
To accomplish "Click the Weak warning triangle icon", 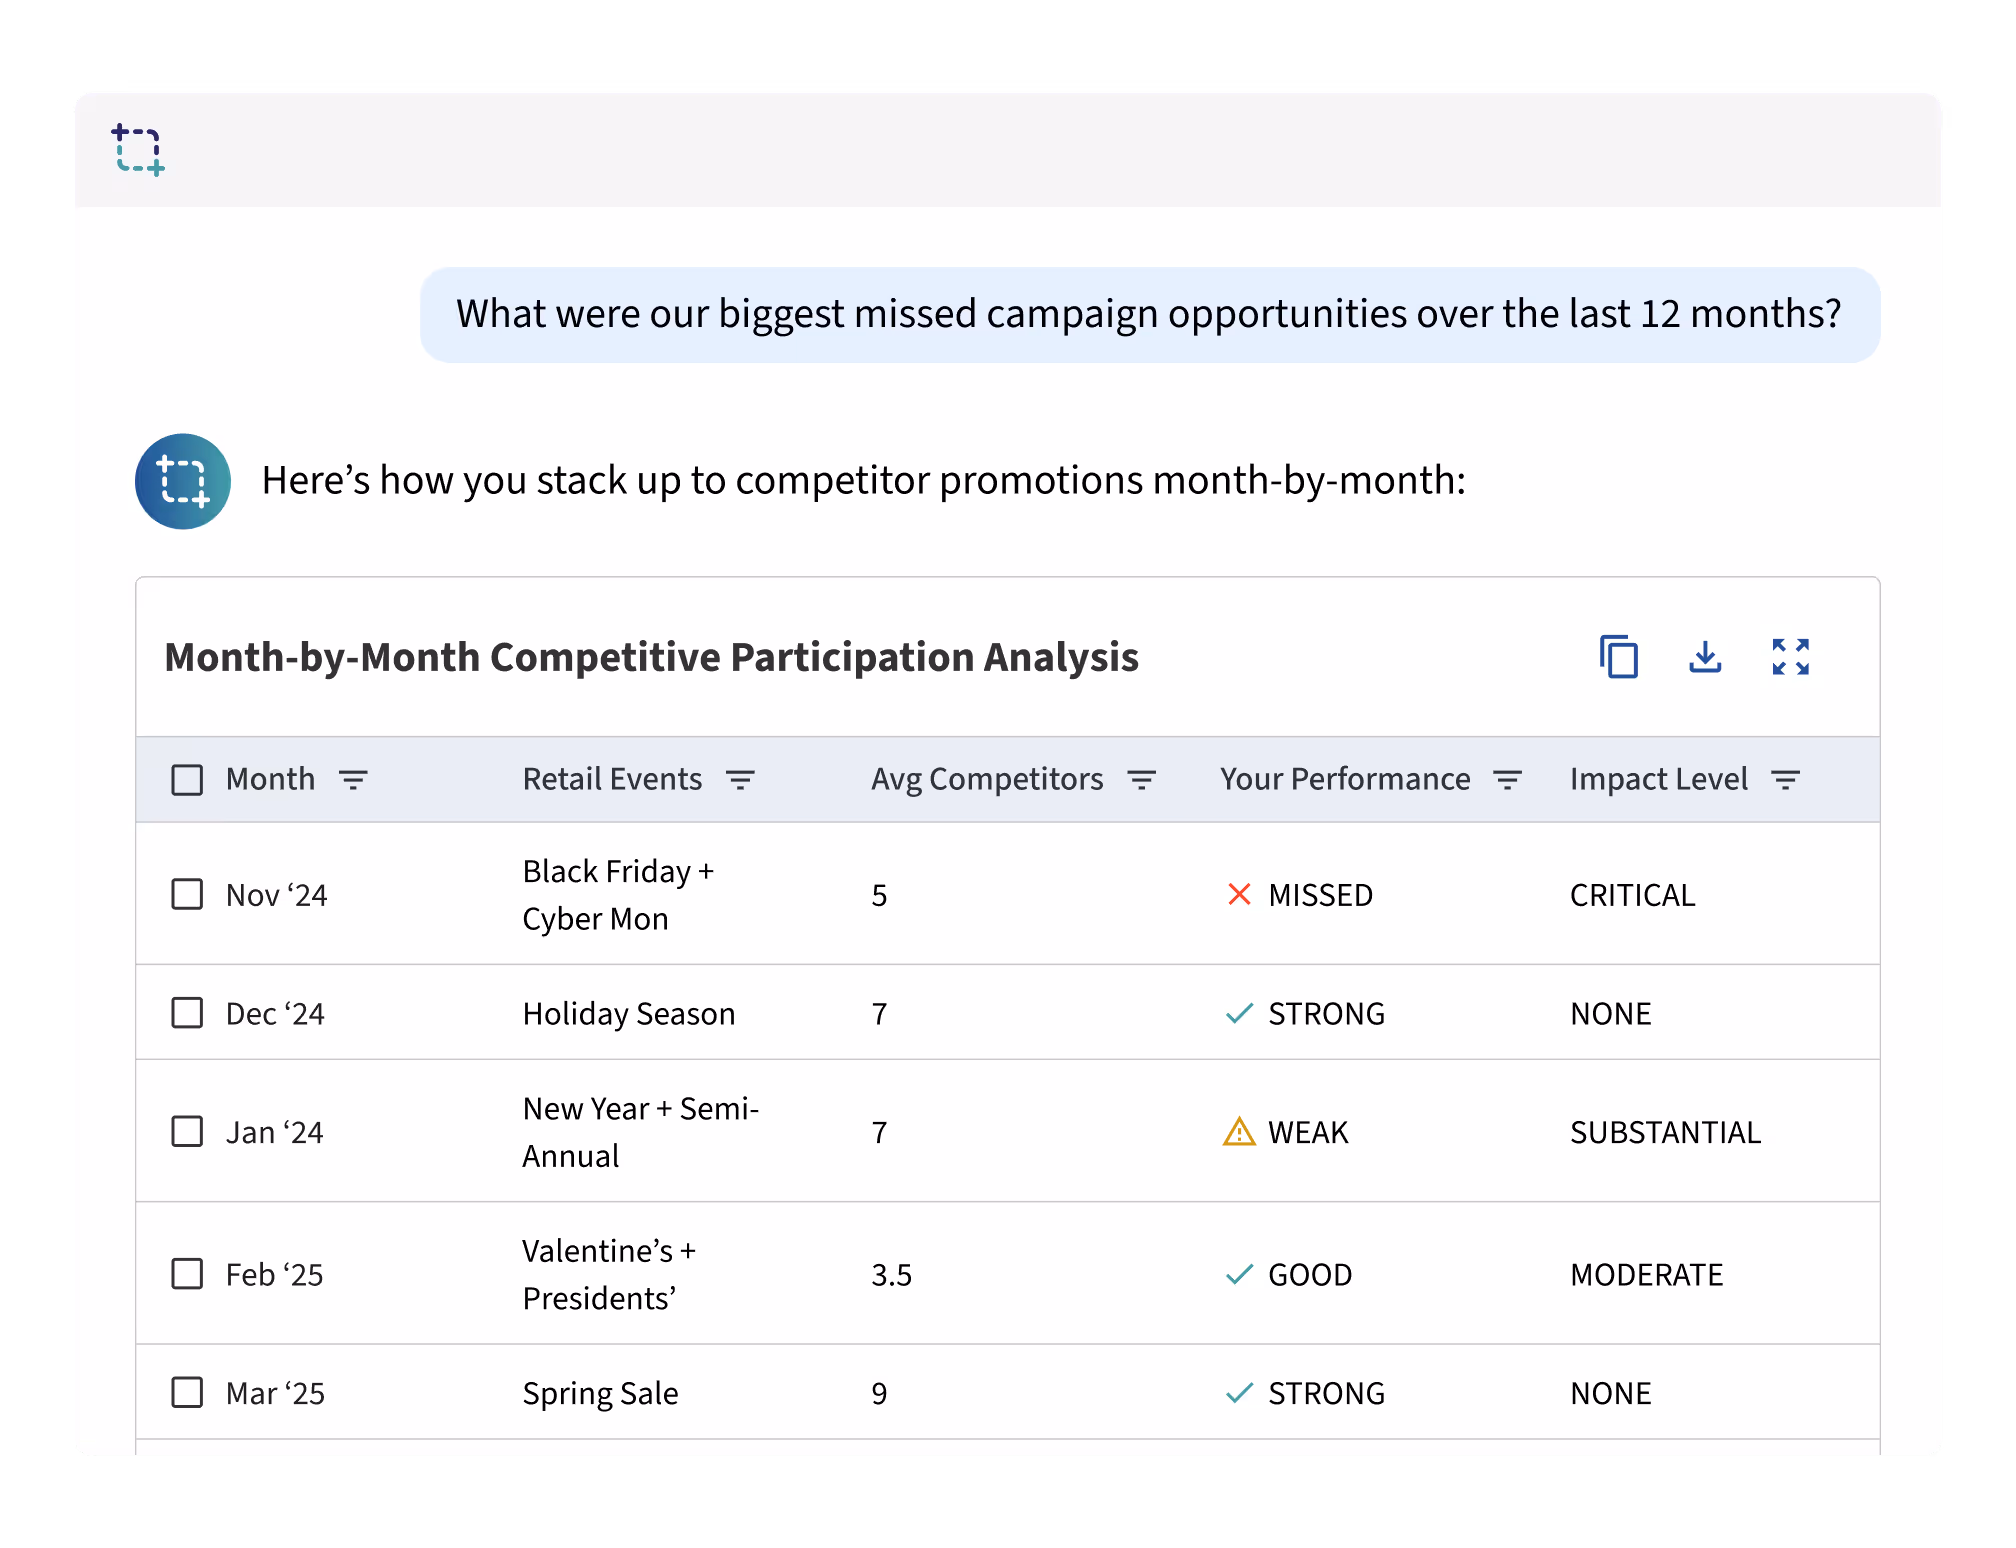I will [1239, 1132].
